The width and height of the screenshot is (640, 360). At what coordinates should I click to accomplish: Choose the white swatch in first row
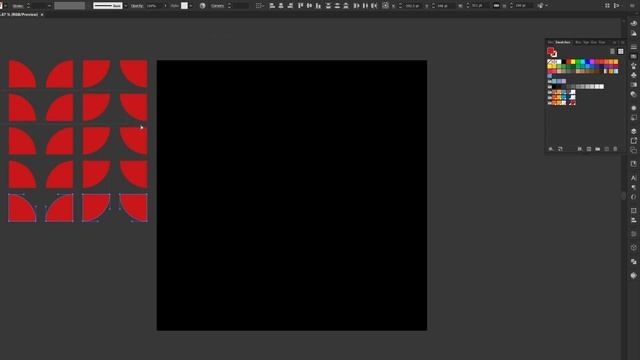click(558, 62)
